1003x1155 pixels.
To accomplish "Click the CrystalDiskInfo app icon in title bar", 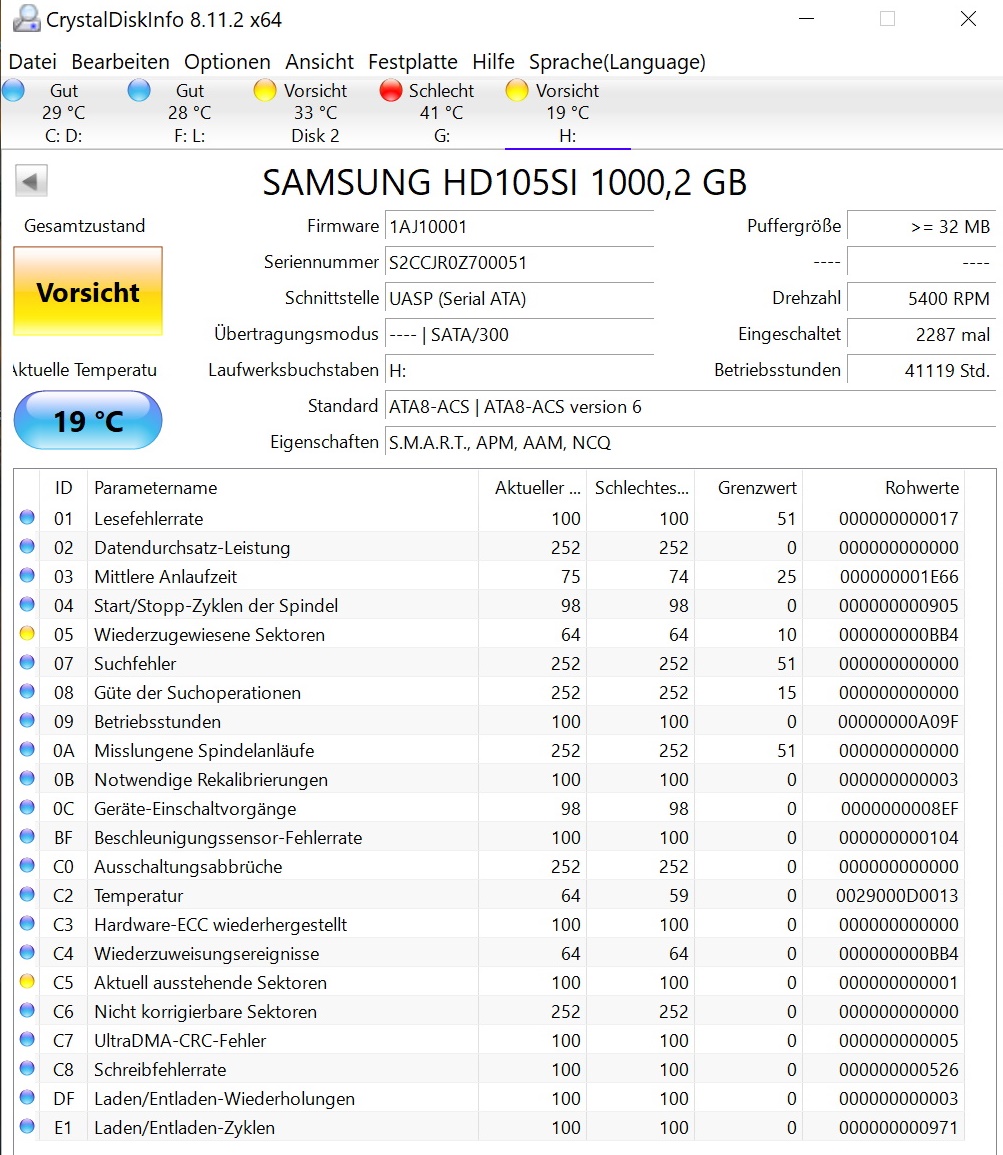I will tap(27, 18).
